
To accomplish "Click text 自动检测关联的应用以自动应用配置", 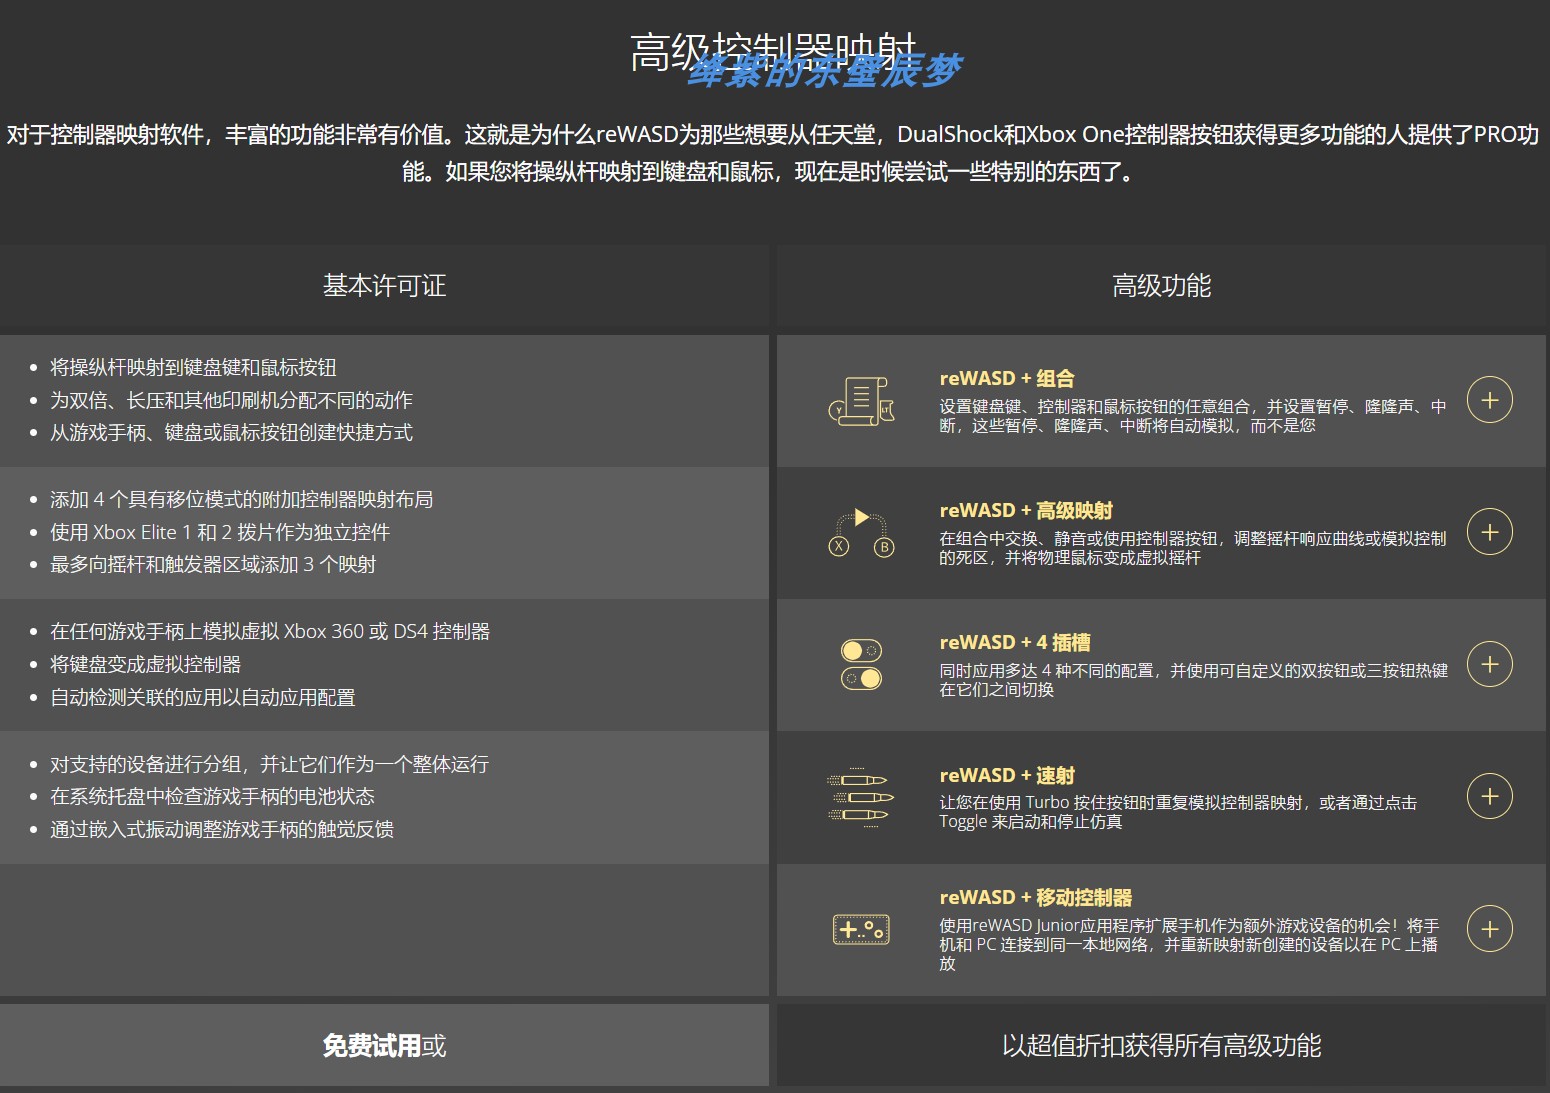I will [x=203, y=697].
